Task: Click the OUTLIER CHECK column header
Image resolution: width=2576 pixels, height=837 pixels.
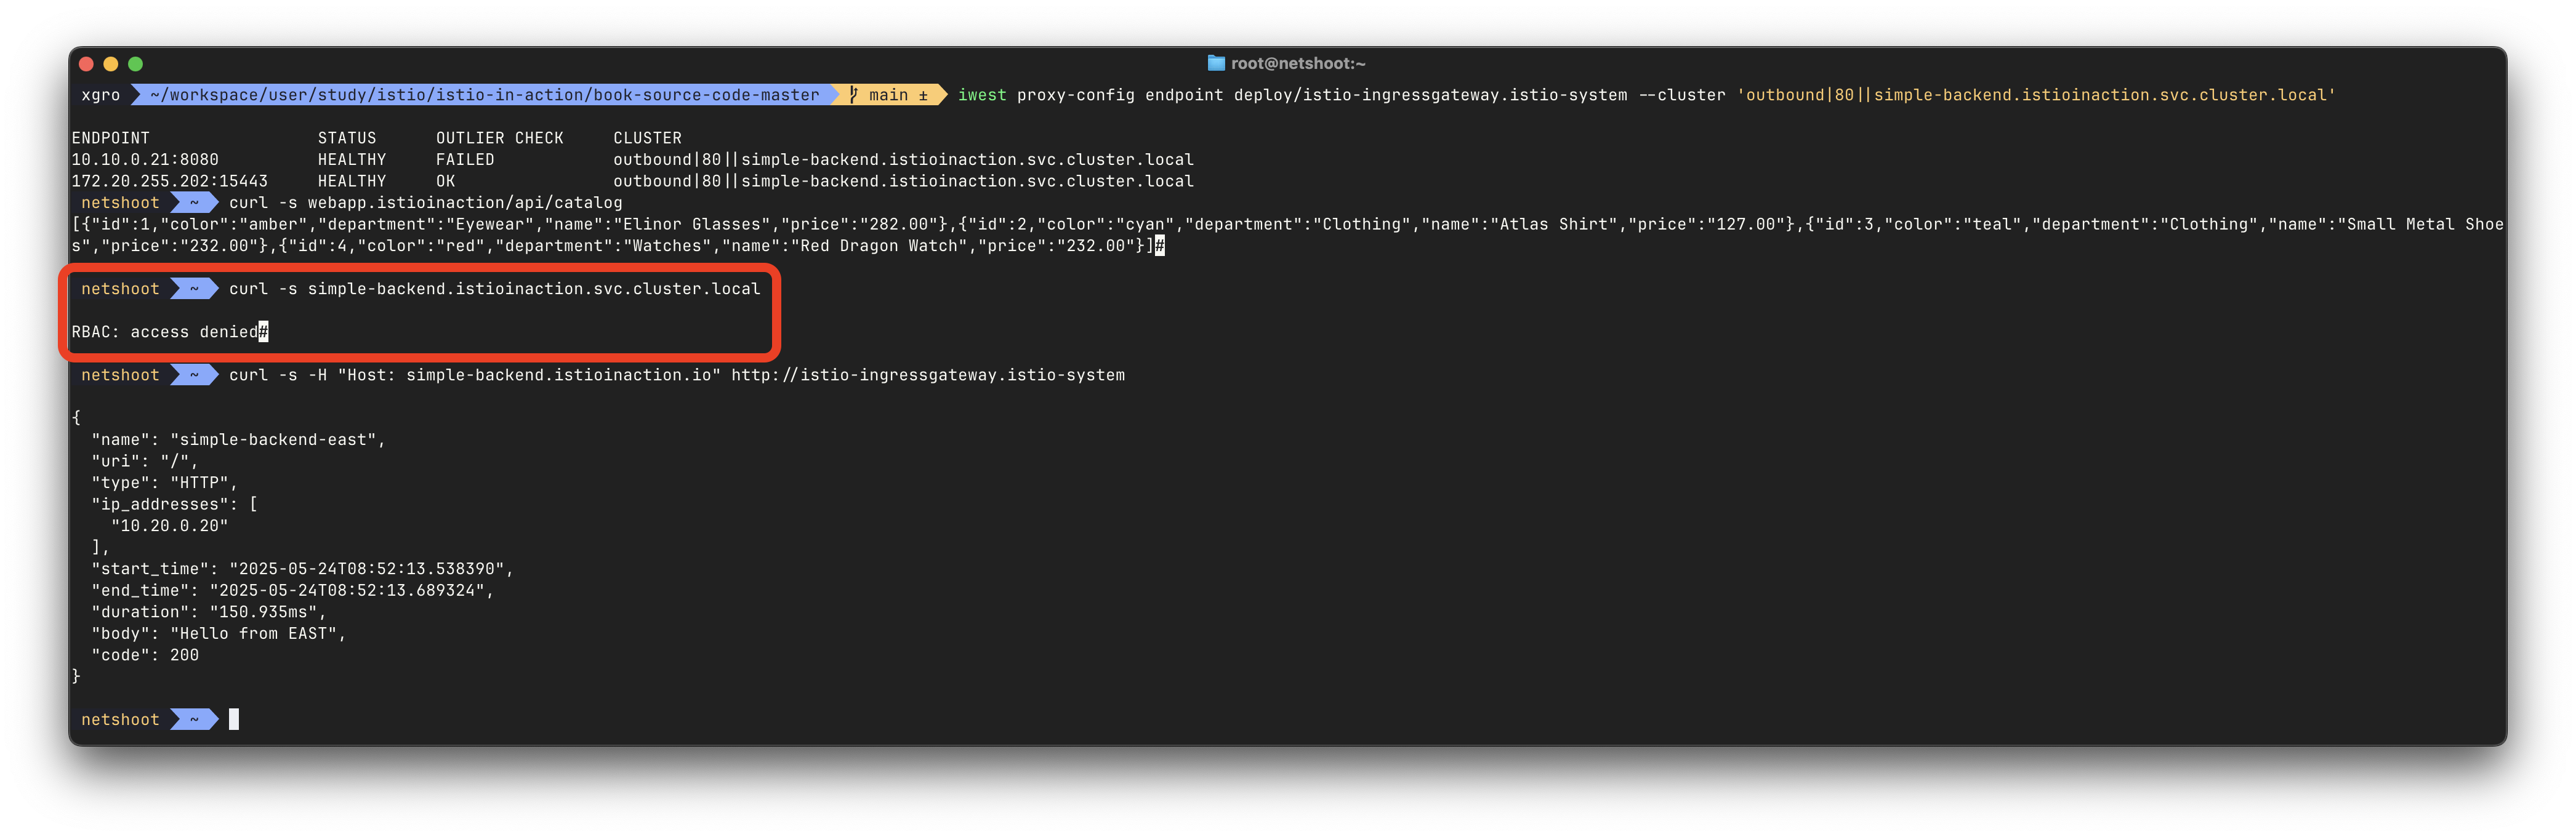Action: [x=499, y=138]
